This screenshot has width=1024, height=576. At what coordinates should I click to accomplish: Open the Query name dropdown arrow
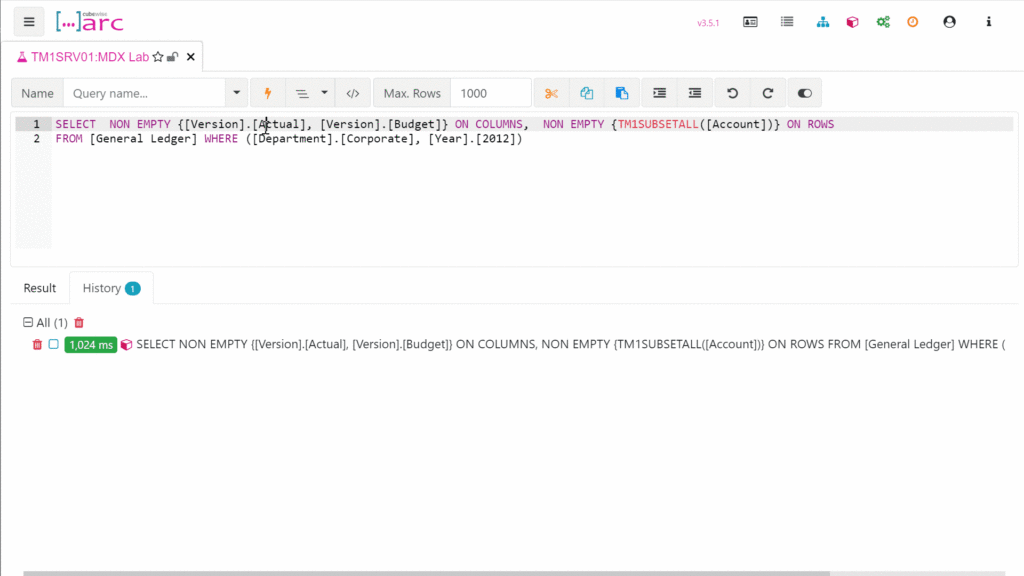pos(237,93)
